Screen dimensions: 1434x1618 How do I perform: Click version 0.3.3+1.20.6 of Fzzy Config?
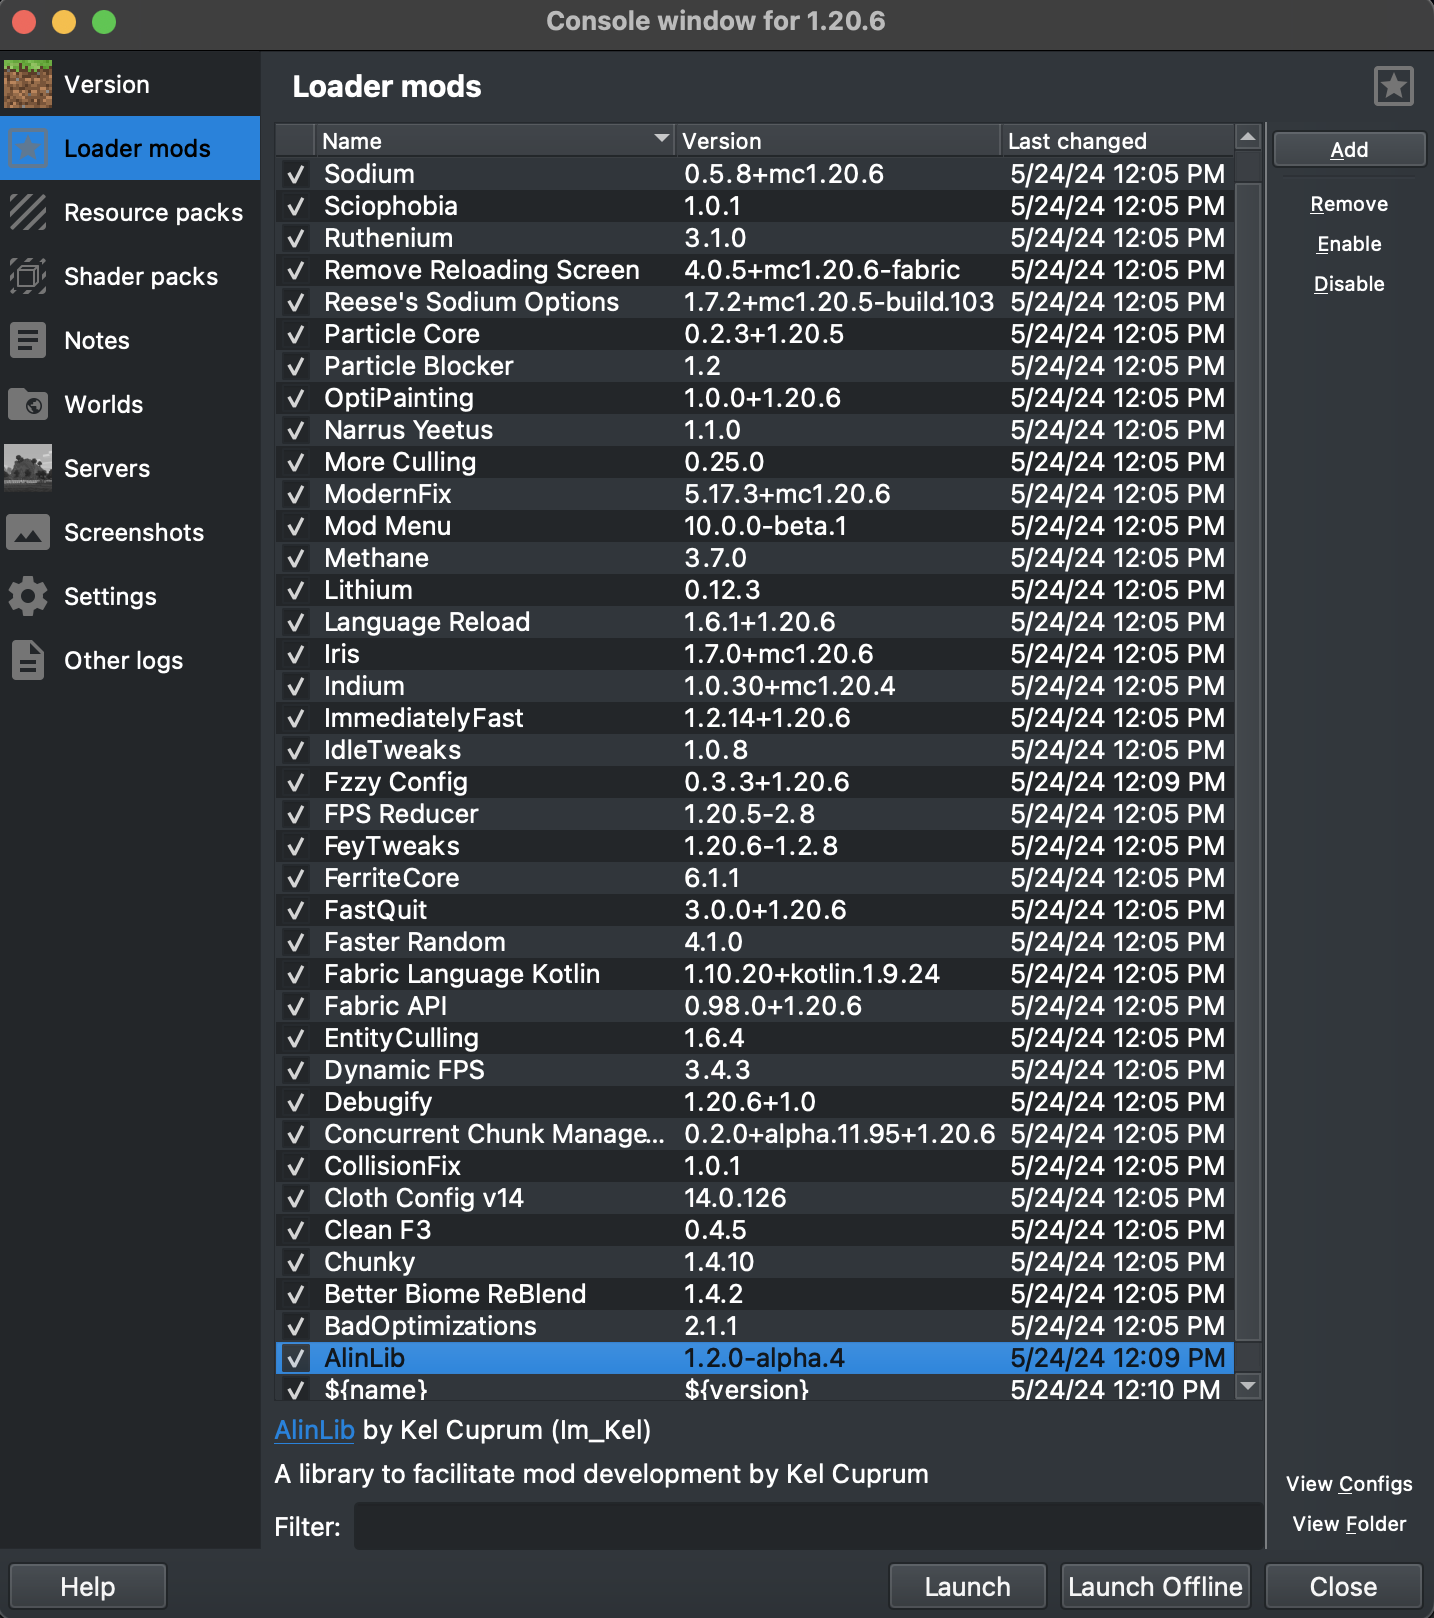(x=767, y=782)
